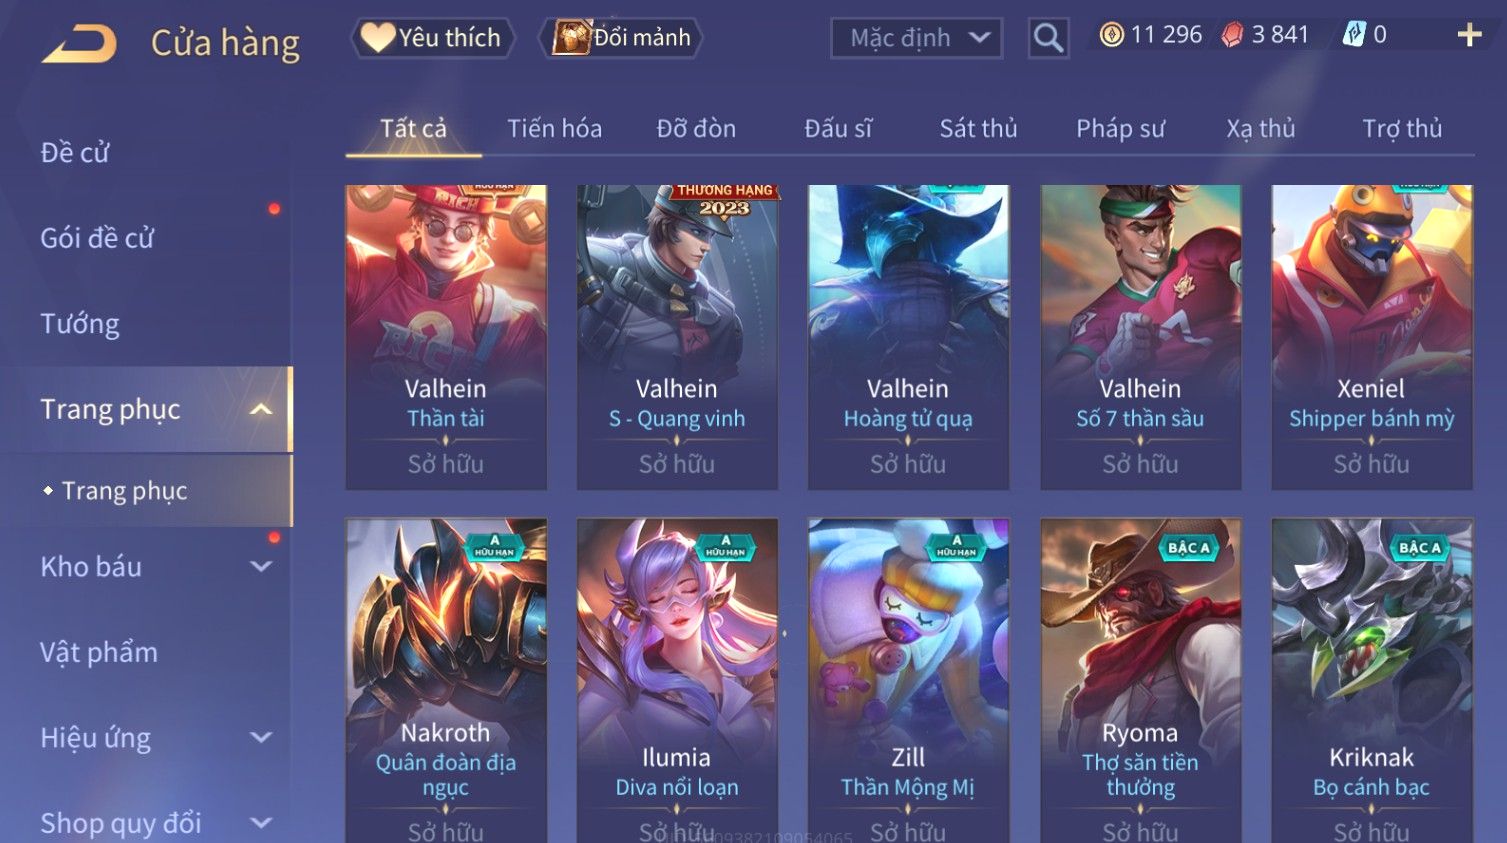Open Gói đề cử in sidebar

coord(97,238)
